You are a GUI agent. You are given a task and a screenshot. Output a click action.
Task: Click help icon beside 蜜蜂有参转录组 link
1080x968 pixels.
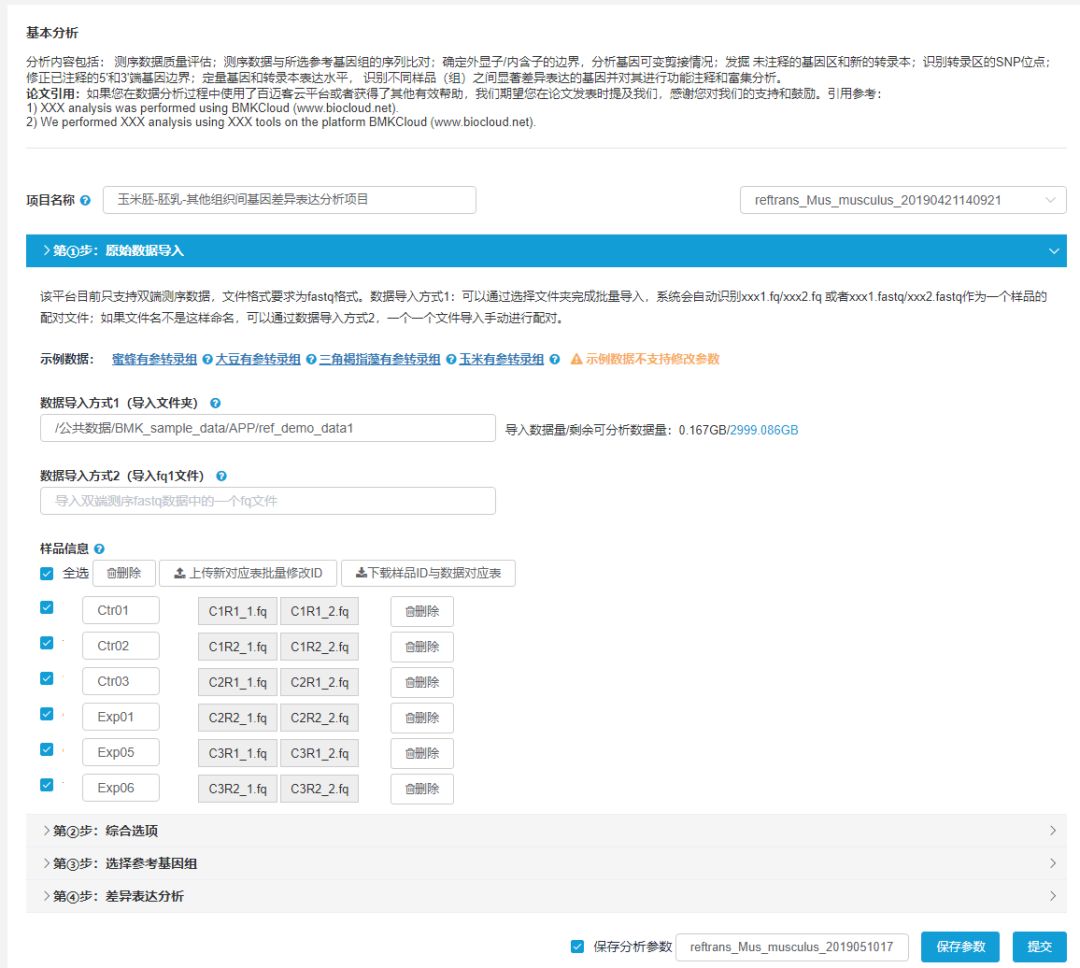click(x=207, y=360)
